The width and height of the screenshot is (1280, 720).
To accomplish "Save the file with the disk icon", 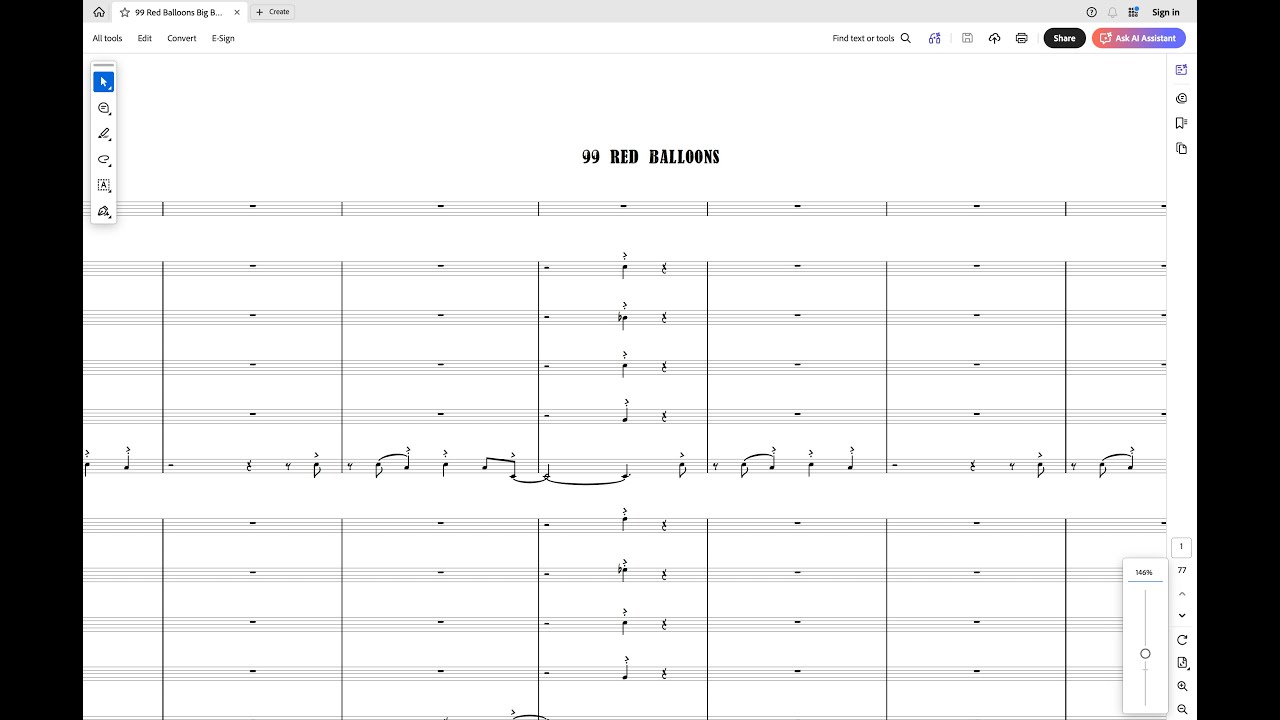I will (x=967, y=38).
